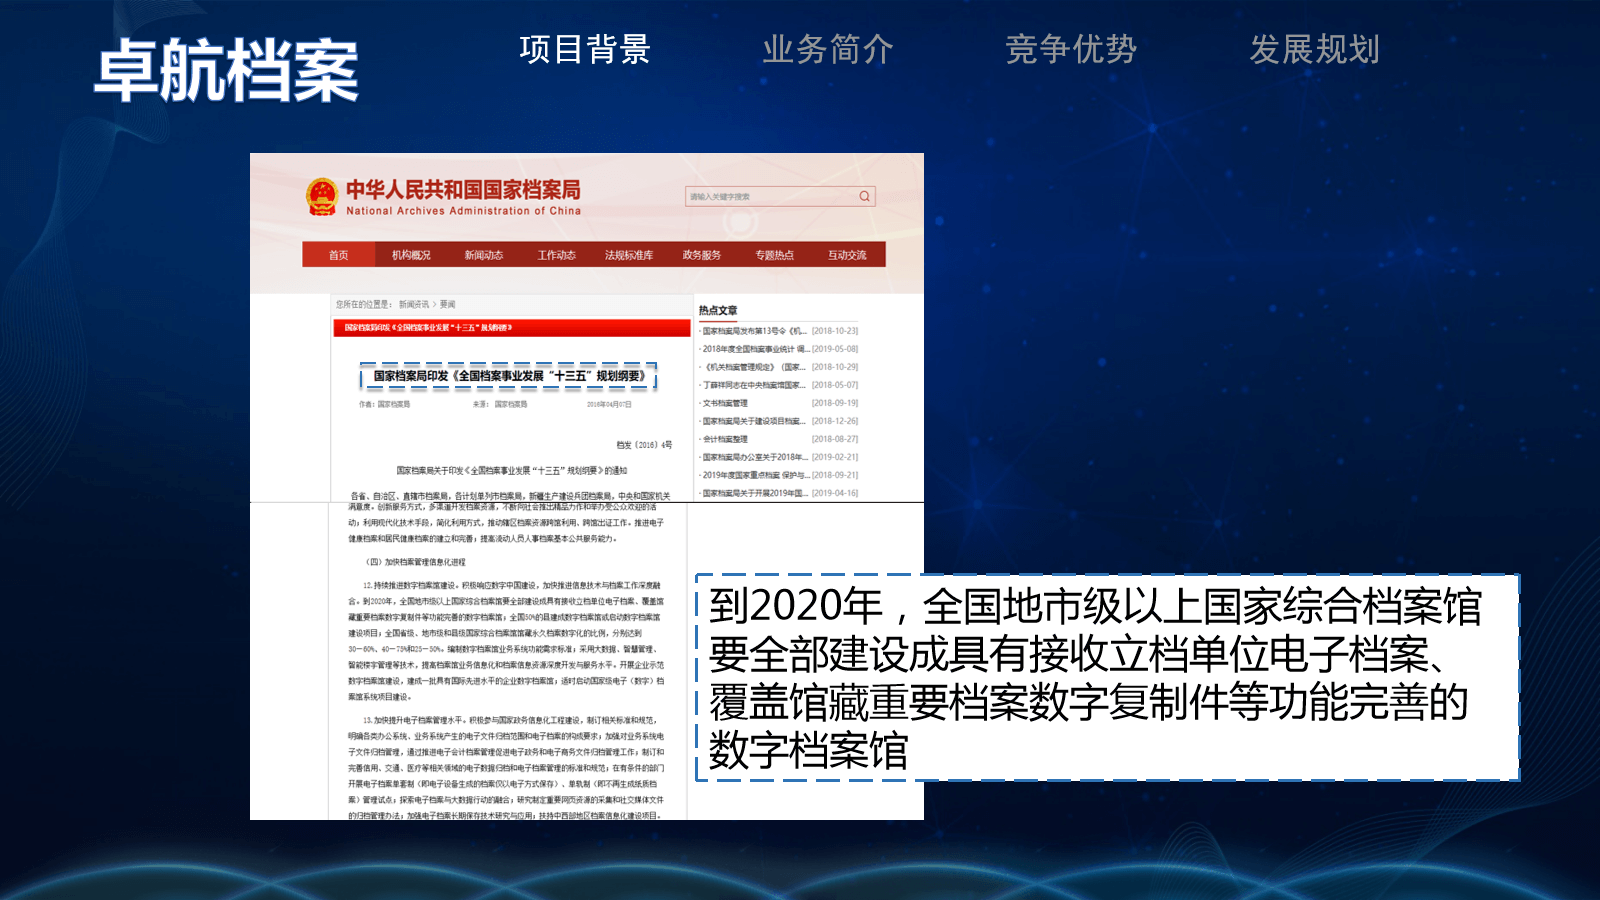This screenshot has width=1600, height=900.
Task: Click the search magnifier icon
Action: click(x=864, y=196)
